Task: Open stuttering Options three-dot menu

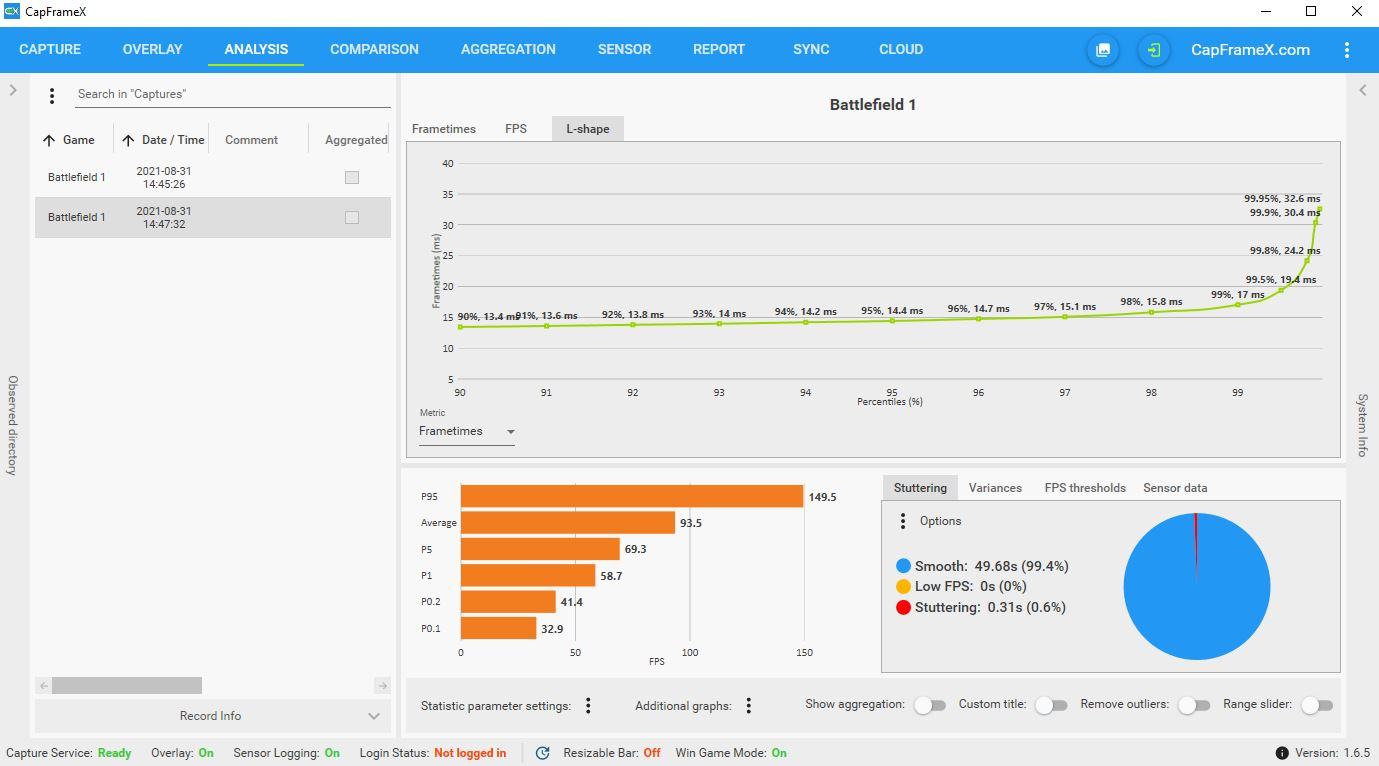Action: [903, 521]
